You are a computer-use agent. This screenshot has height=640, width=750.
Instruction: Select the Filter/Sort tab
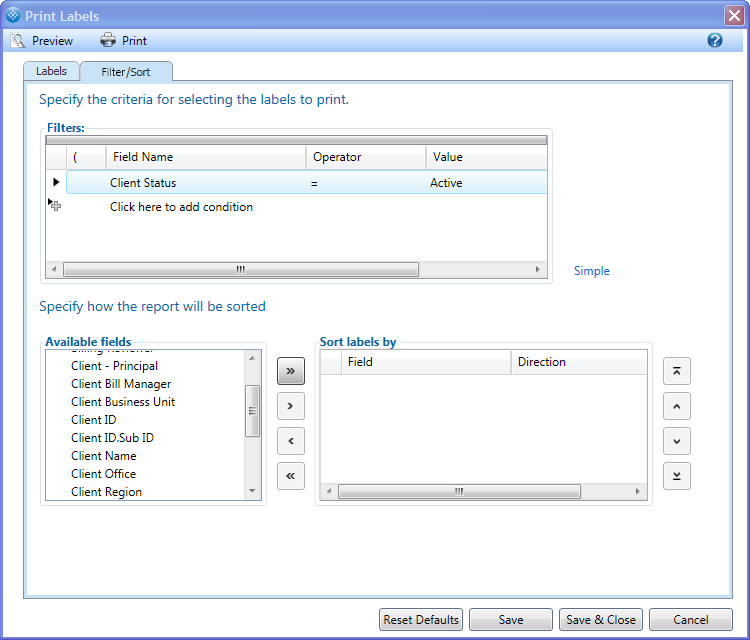(126, 72)
